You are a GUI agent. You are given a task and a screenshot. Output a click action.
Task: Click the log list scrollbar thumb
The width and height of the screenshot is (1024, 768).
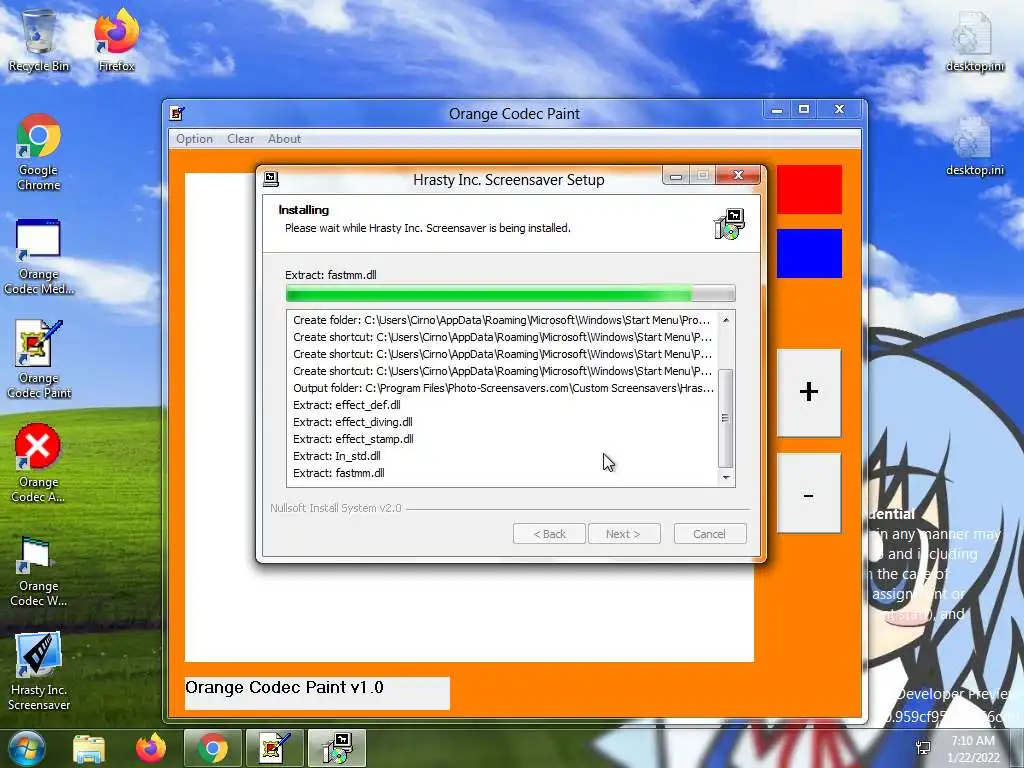726,418
